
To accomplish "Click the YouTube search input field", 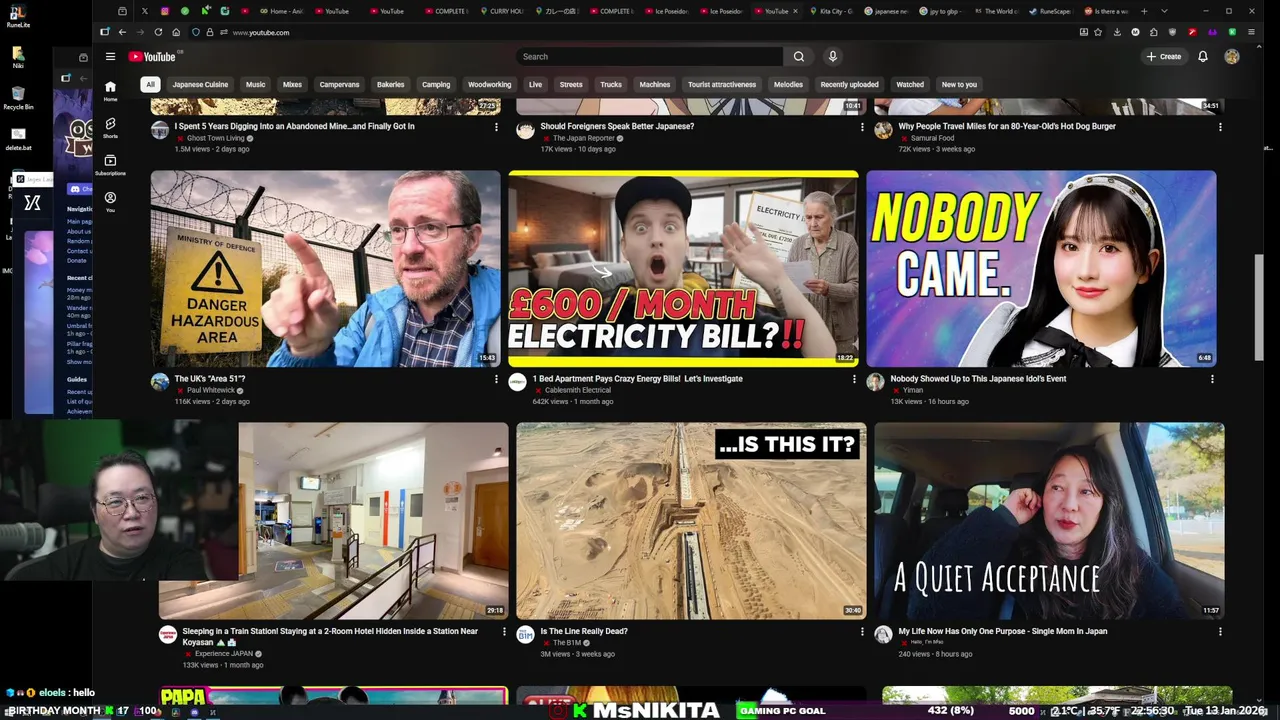I will 650,57.
